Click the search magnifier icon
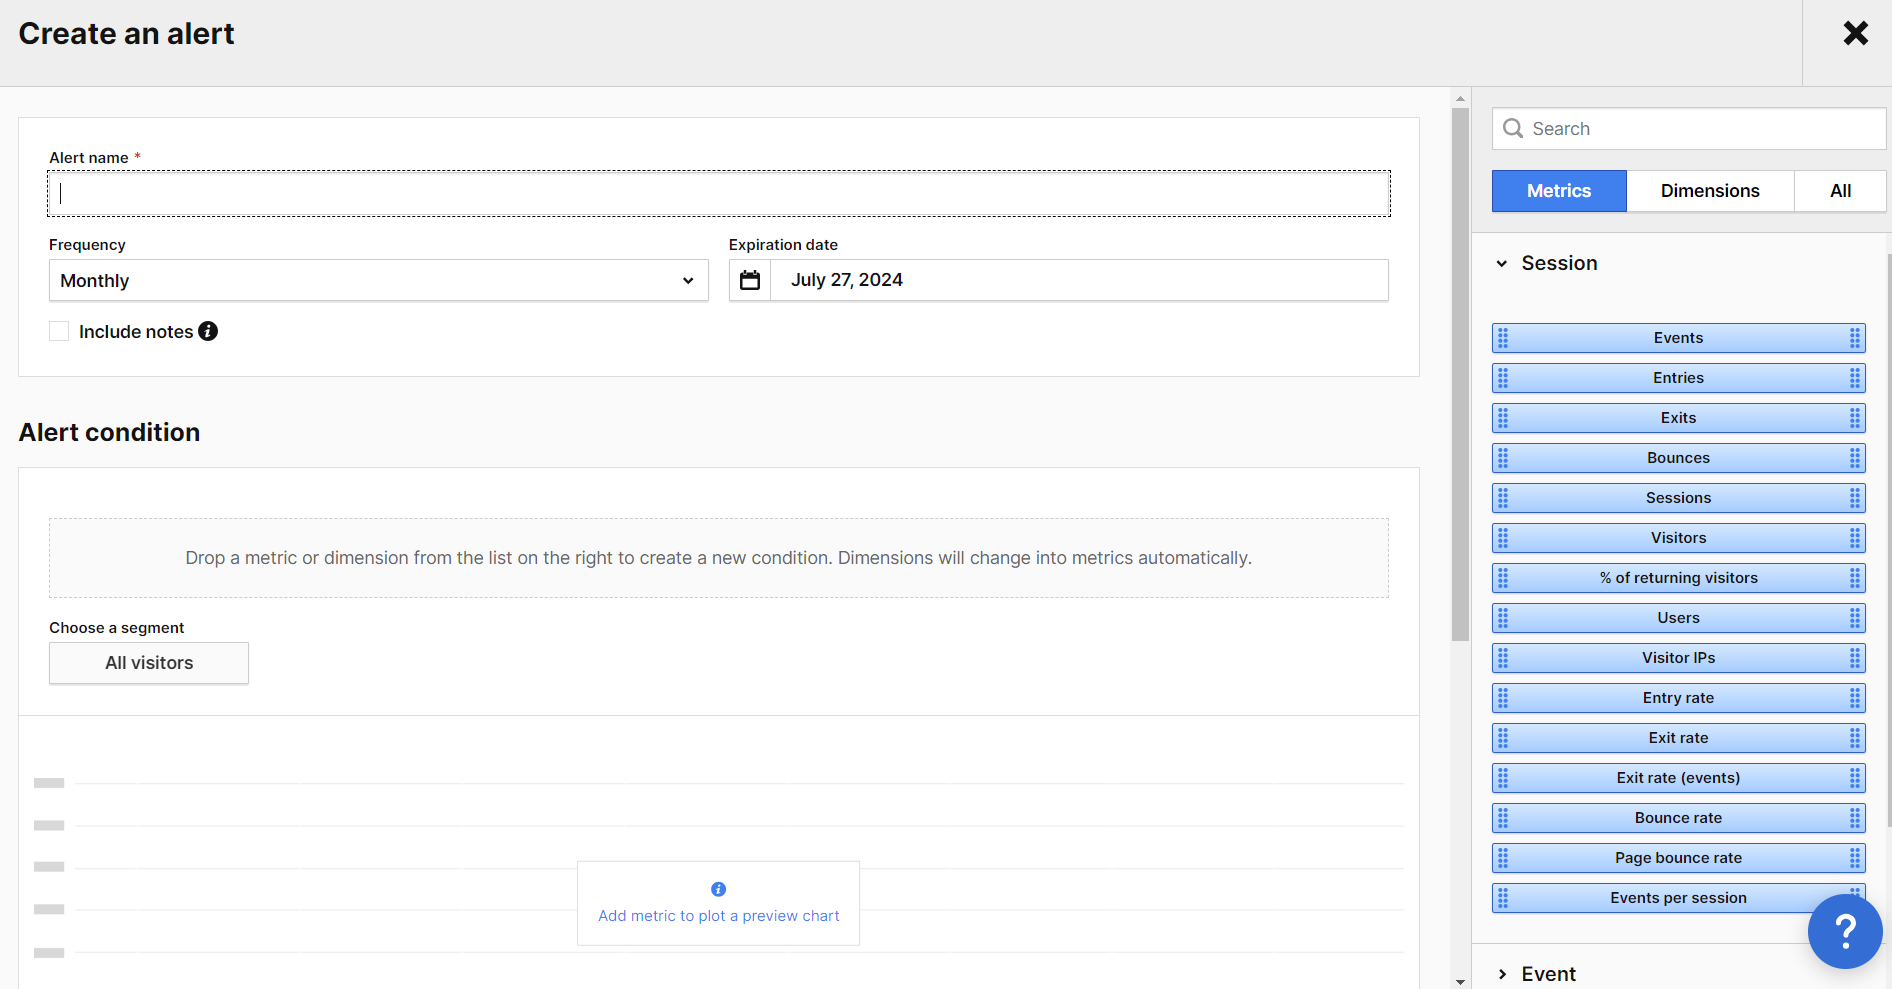The height and width of the screenshot is (989, 1892). pyautogui.click(x=1513, y=129)
